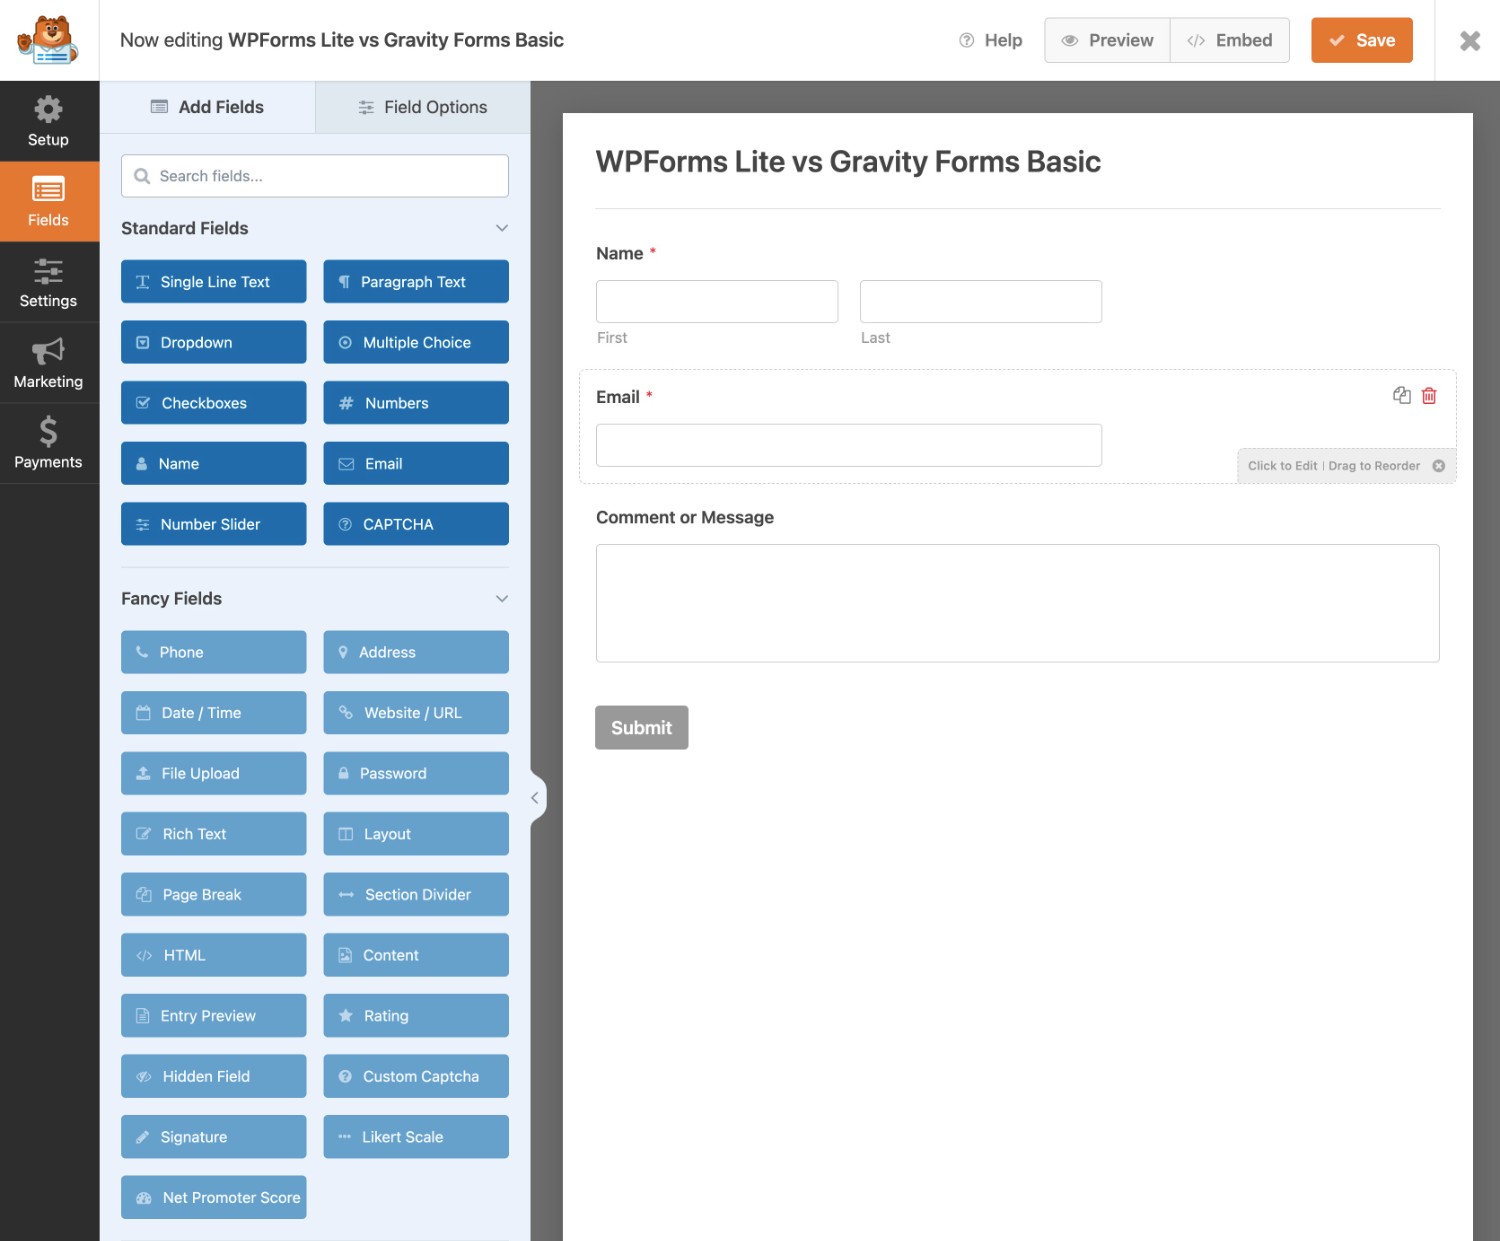Click the Email input box
Viewport: 1500px width, 1241px height.
click(849, 445)
